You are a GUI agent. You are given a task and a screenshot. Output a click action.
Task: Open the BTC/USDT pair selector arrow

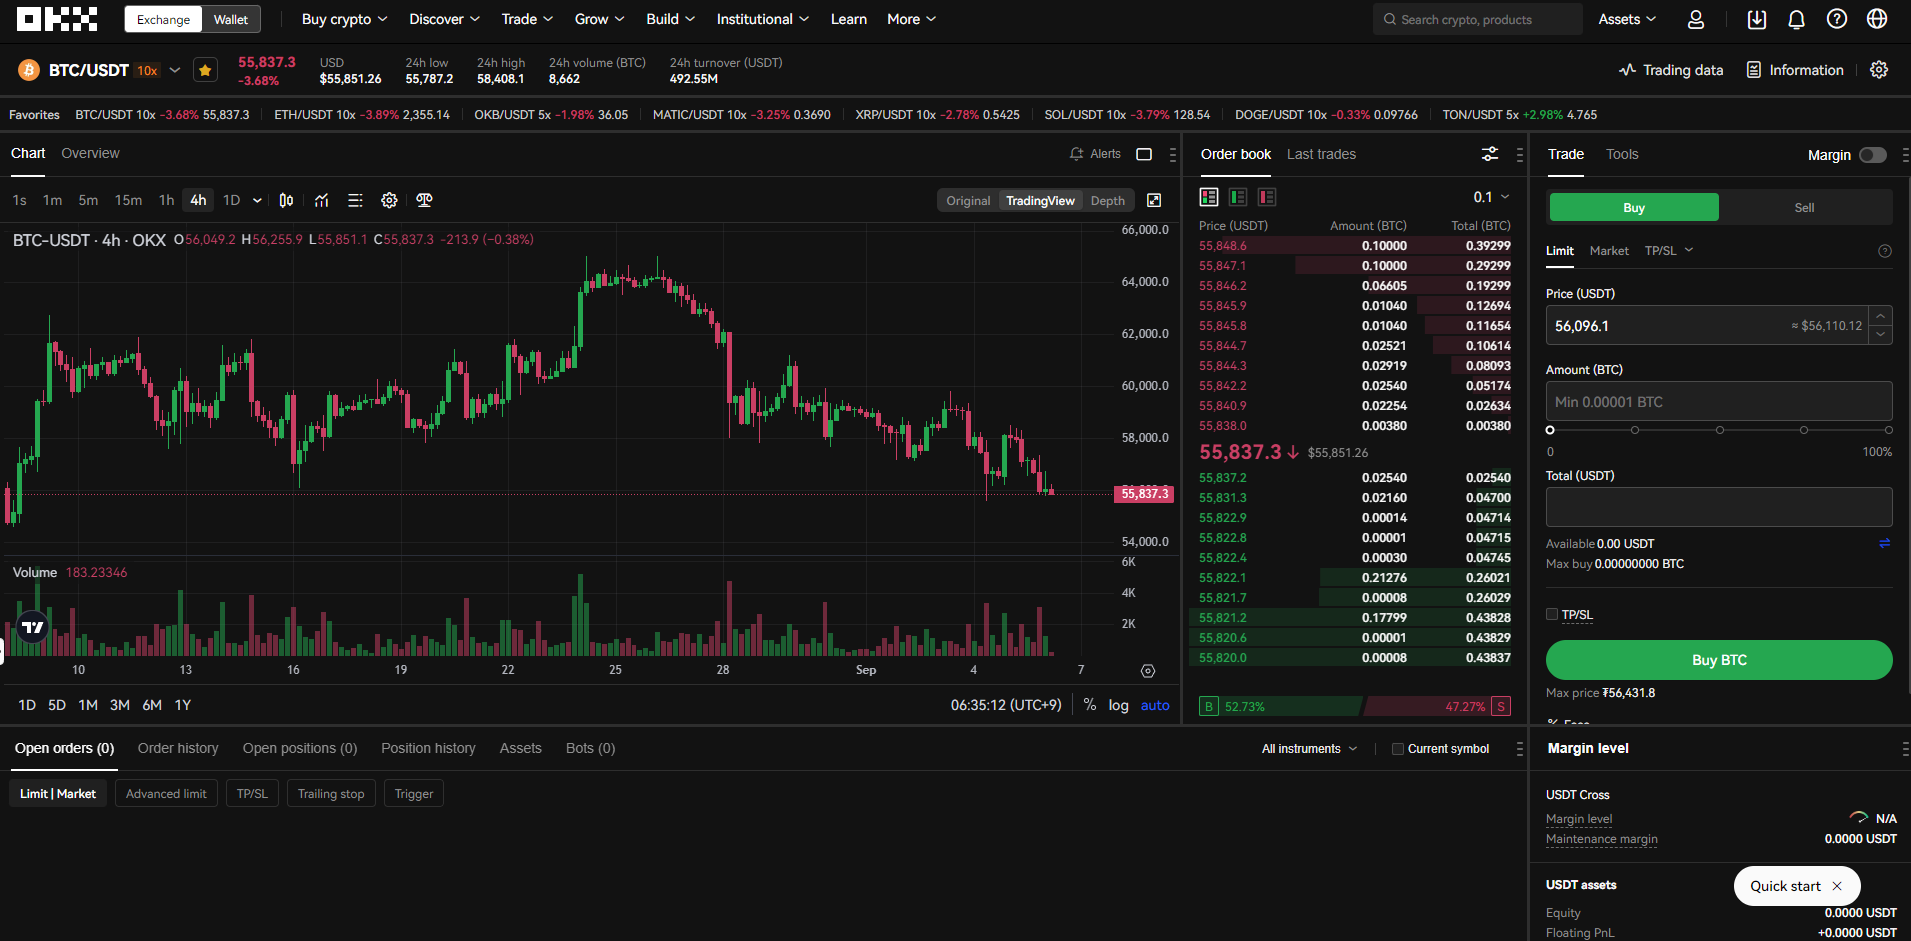pyautogui.click(x=175, y=70)
